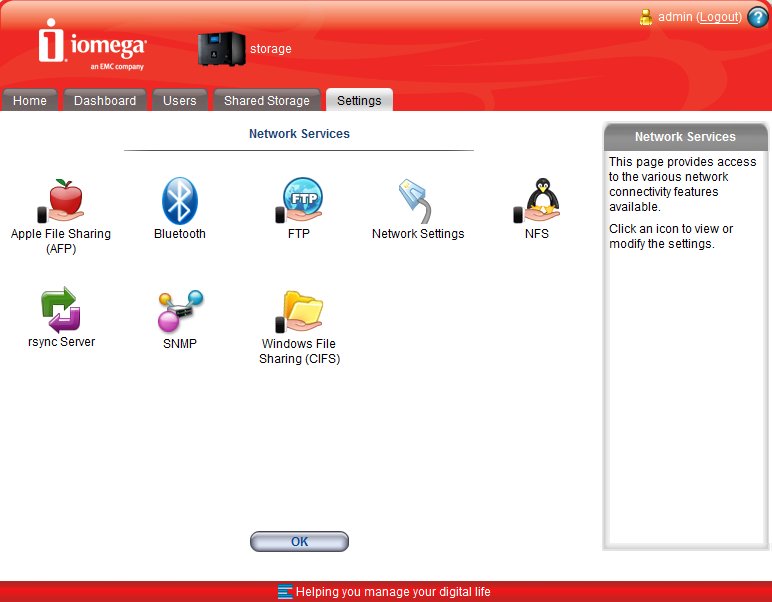
Task: Switch to the Users tab
Action: point(180,100)
